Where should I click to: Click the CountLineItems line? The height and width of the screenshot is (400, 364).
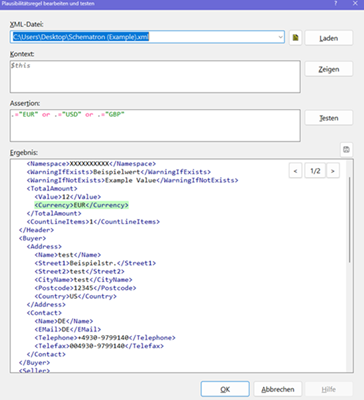[x=93, y=222]
